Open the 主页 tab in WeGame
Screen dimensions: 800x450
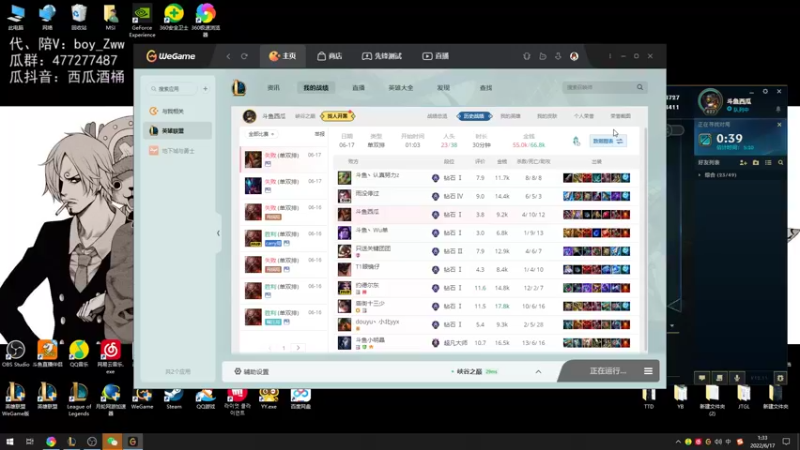coord(283,56)
